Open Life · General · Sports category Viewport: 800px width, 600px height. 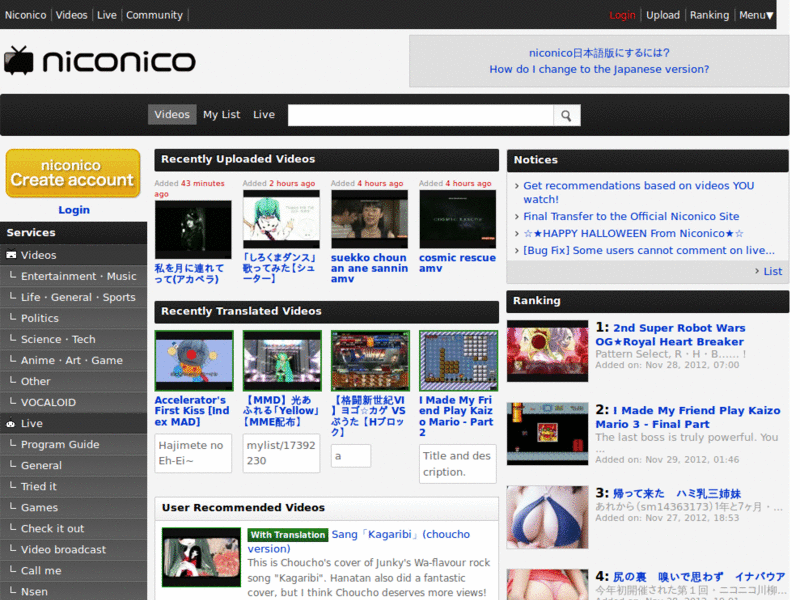coord(73,297)
